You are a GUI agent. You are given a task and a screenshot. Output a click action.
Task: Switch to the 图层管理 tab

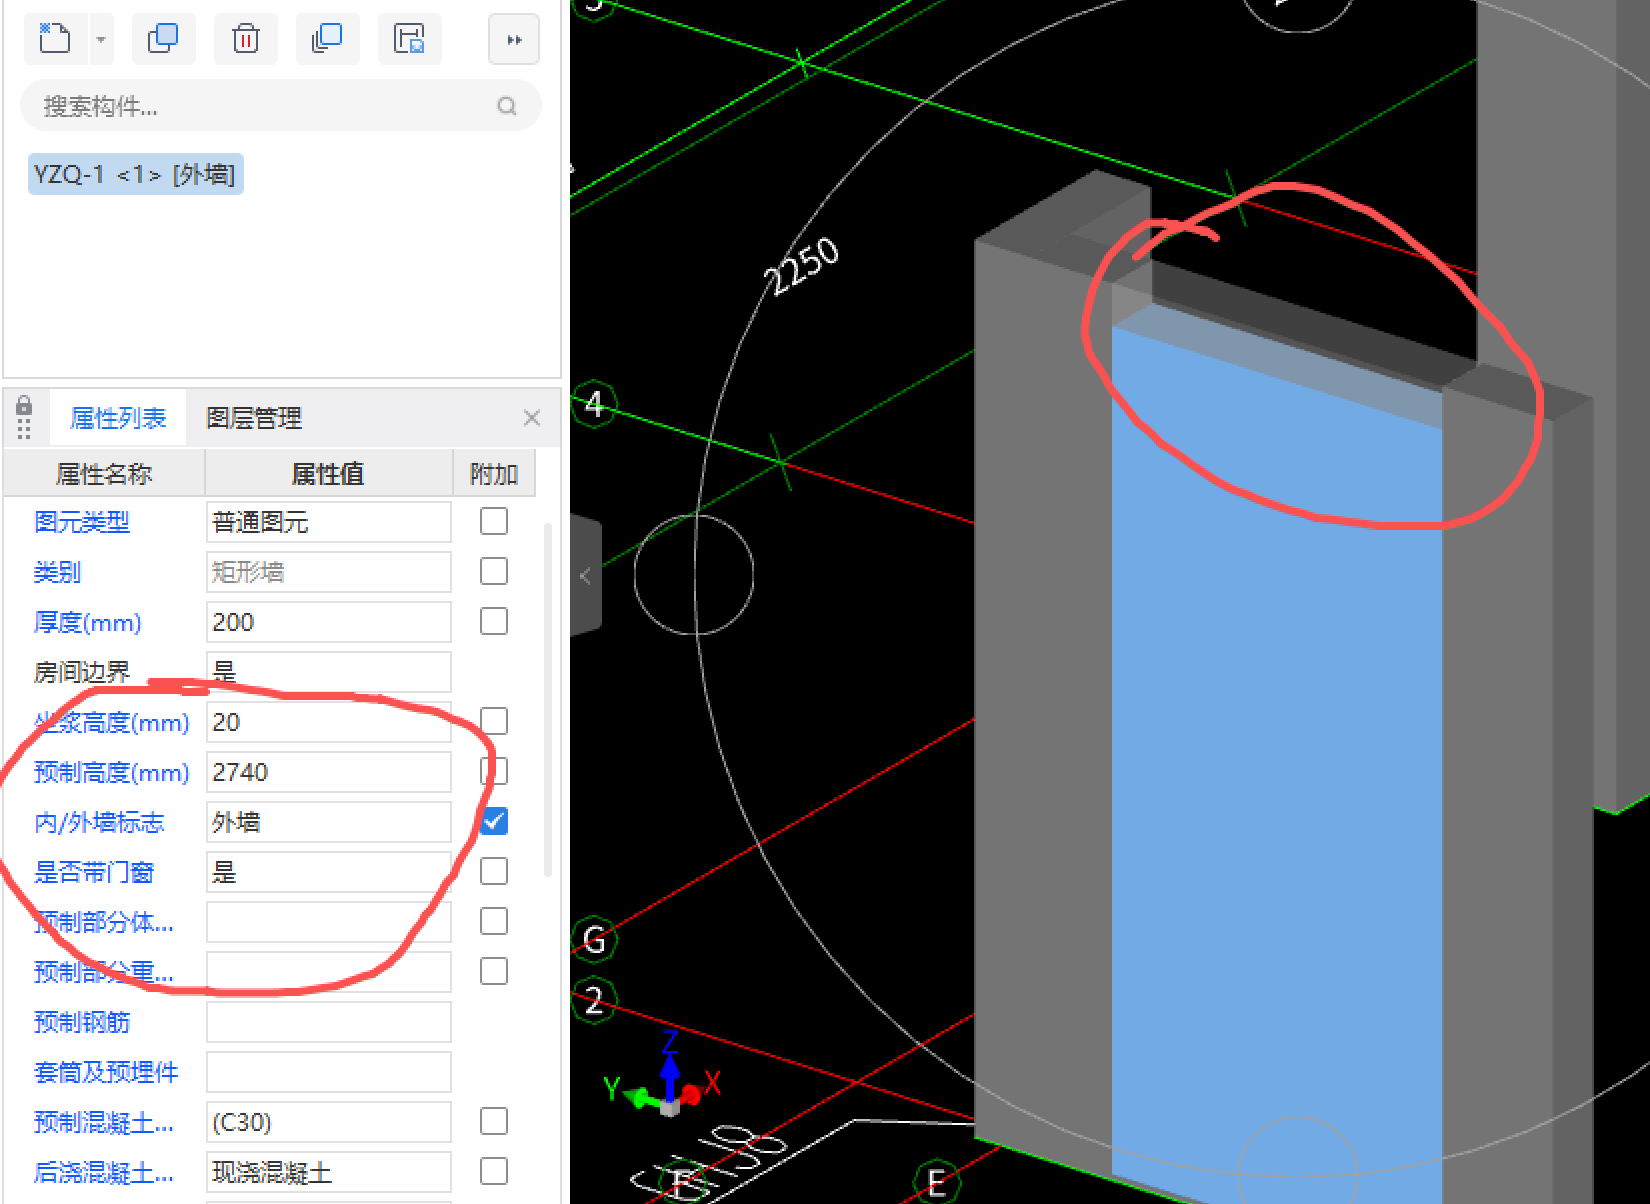(x=254, y=418)
